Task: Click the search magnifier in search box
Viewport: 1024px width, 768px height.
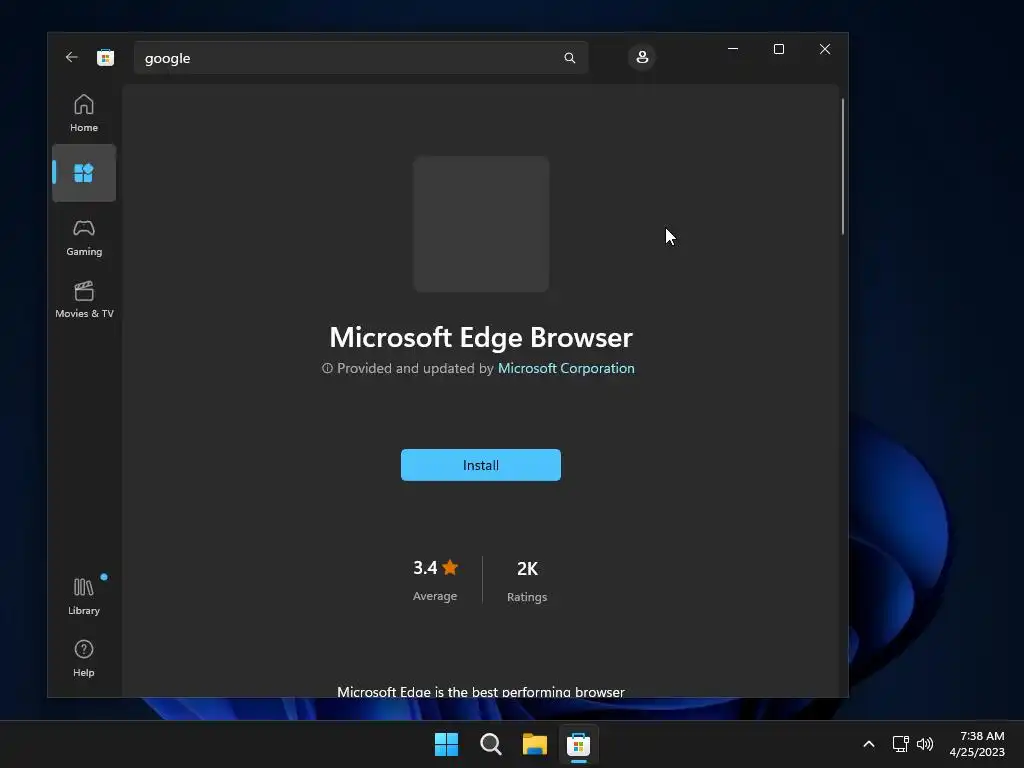Action: tap(569, 57)
